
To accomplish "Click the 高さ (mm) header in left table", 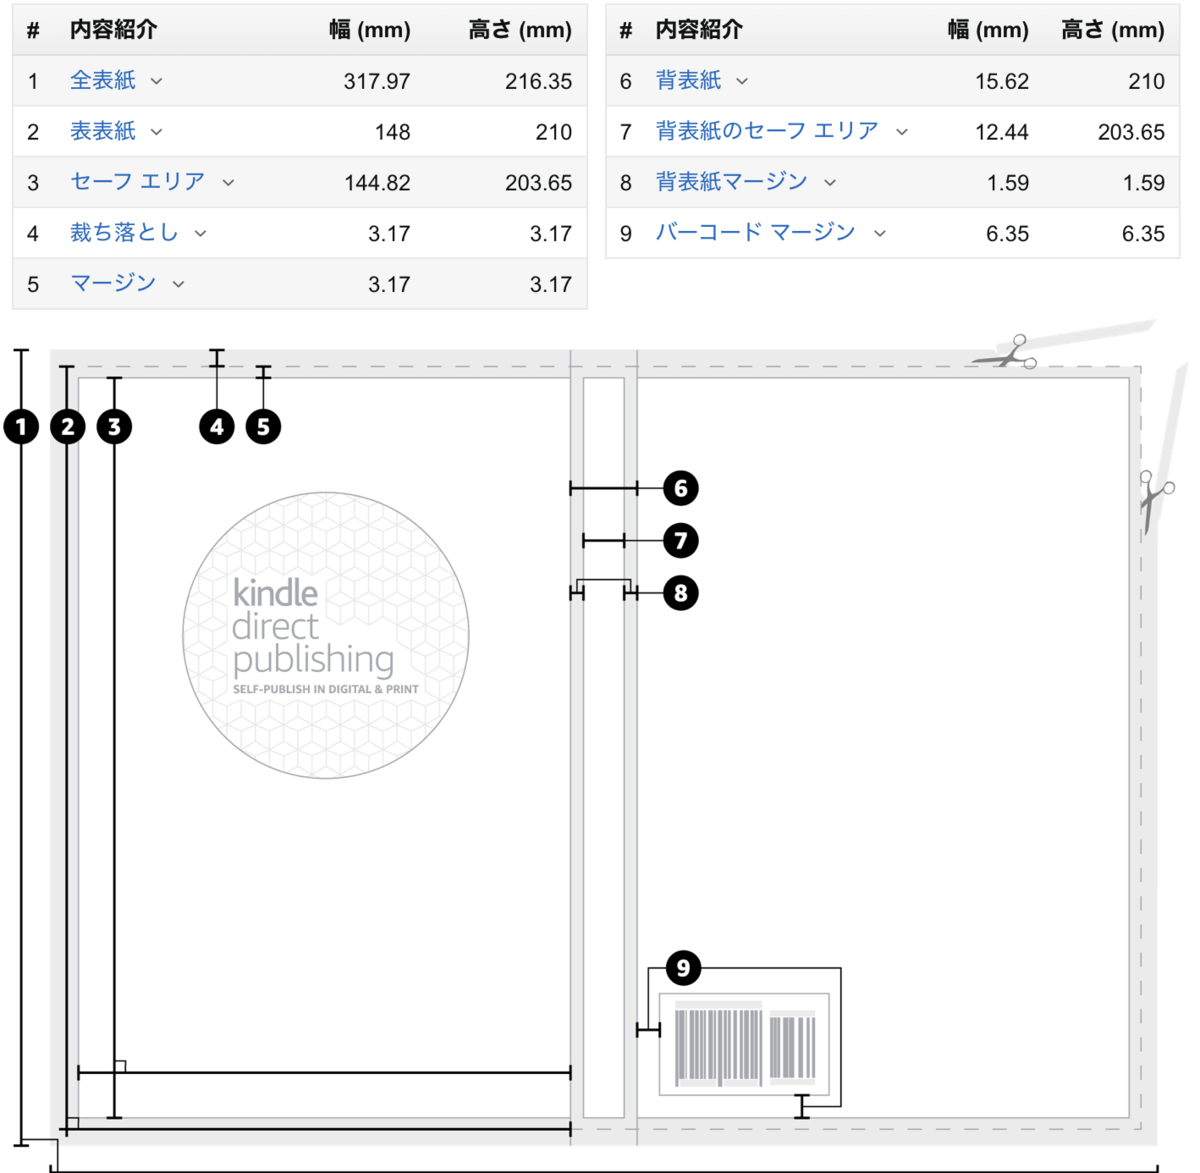I will [x=520, y=30].
